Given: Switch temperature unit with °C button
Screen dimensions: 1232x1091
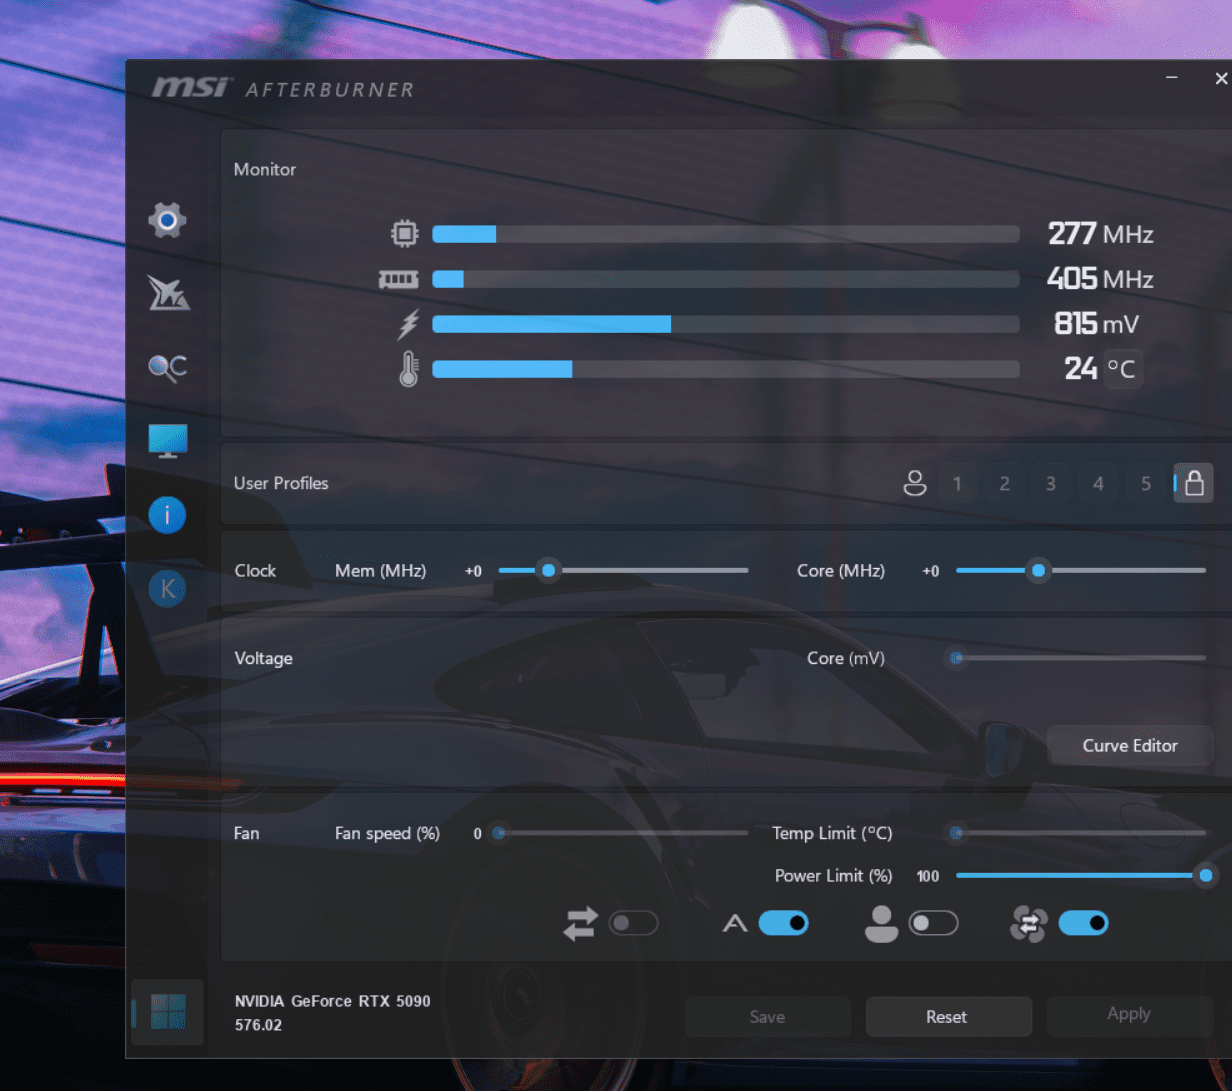Looking at the screenshot, I should [1121, 369].
